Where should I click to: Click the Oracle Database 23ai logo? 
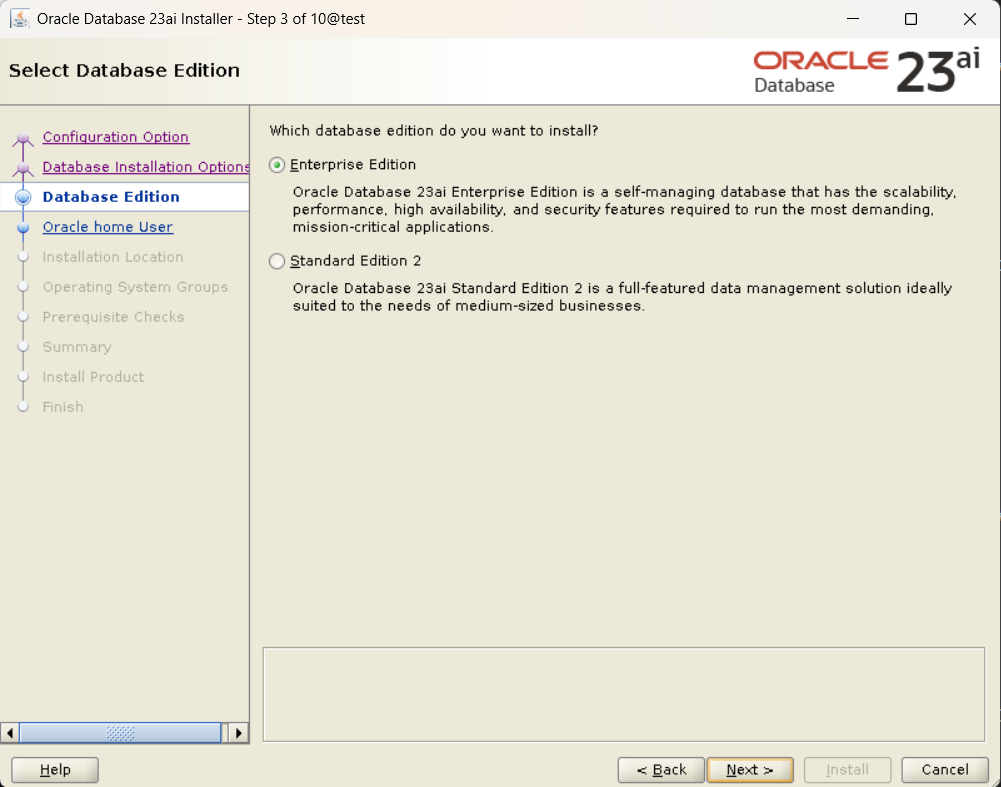coord(866,71)
